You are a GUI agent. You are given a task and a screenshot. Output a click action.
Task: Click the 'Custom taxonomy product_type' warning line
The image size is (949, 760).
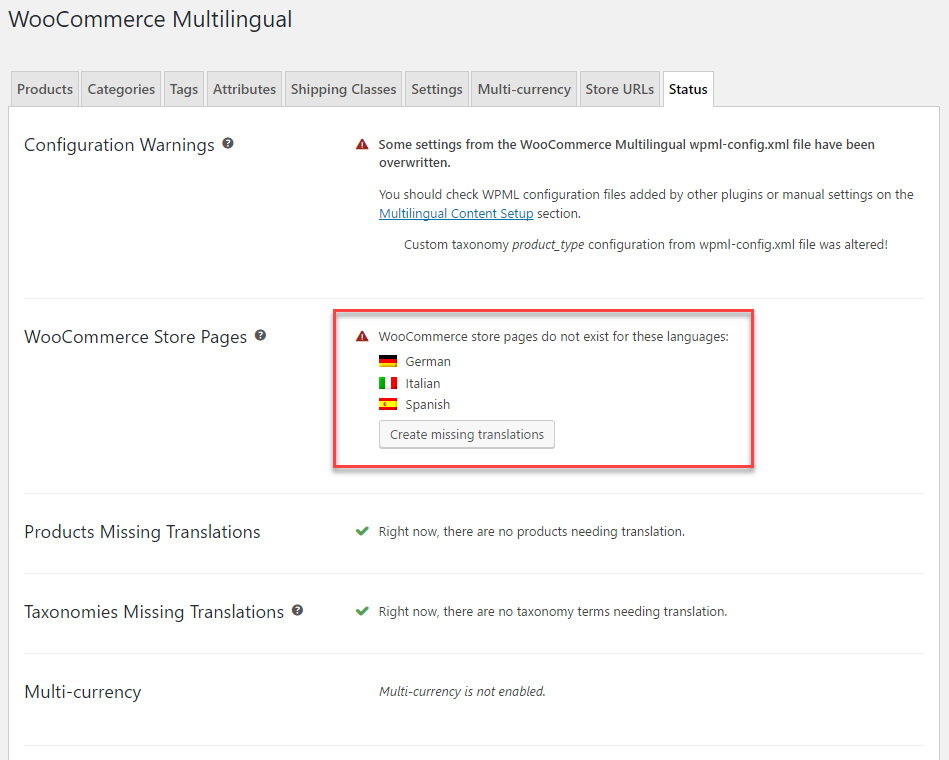coord(646,244)
